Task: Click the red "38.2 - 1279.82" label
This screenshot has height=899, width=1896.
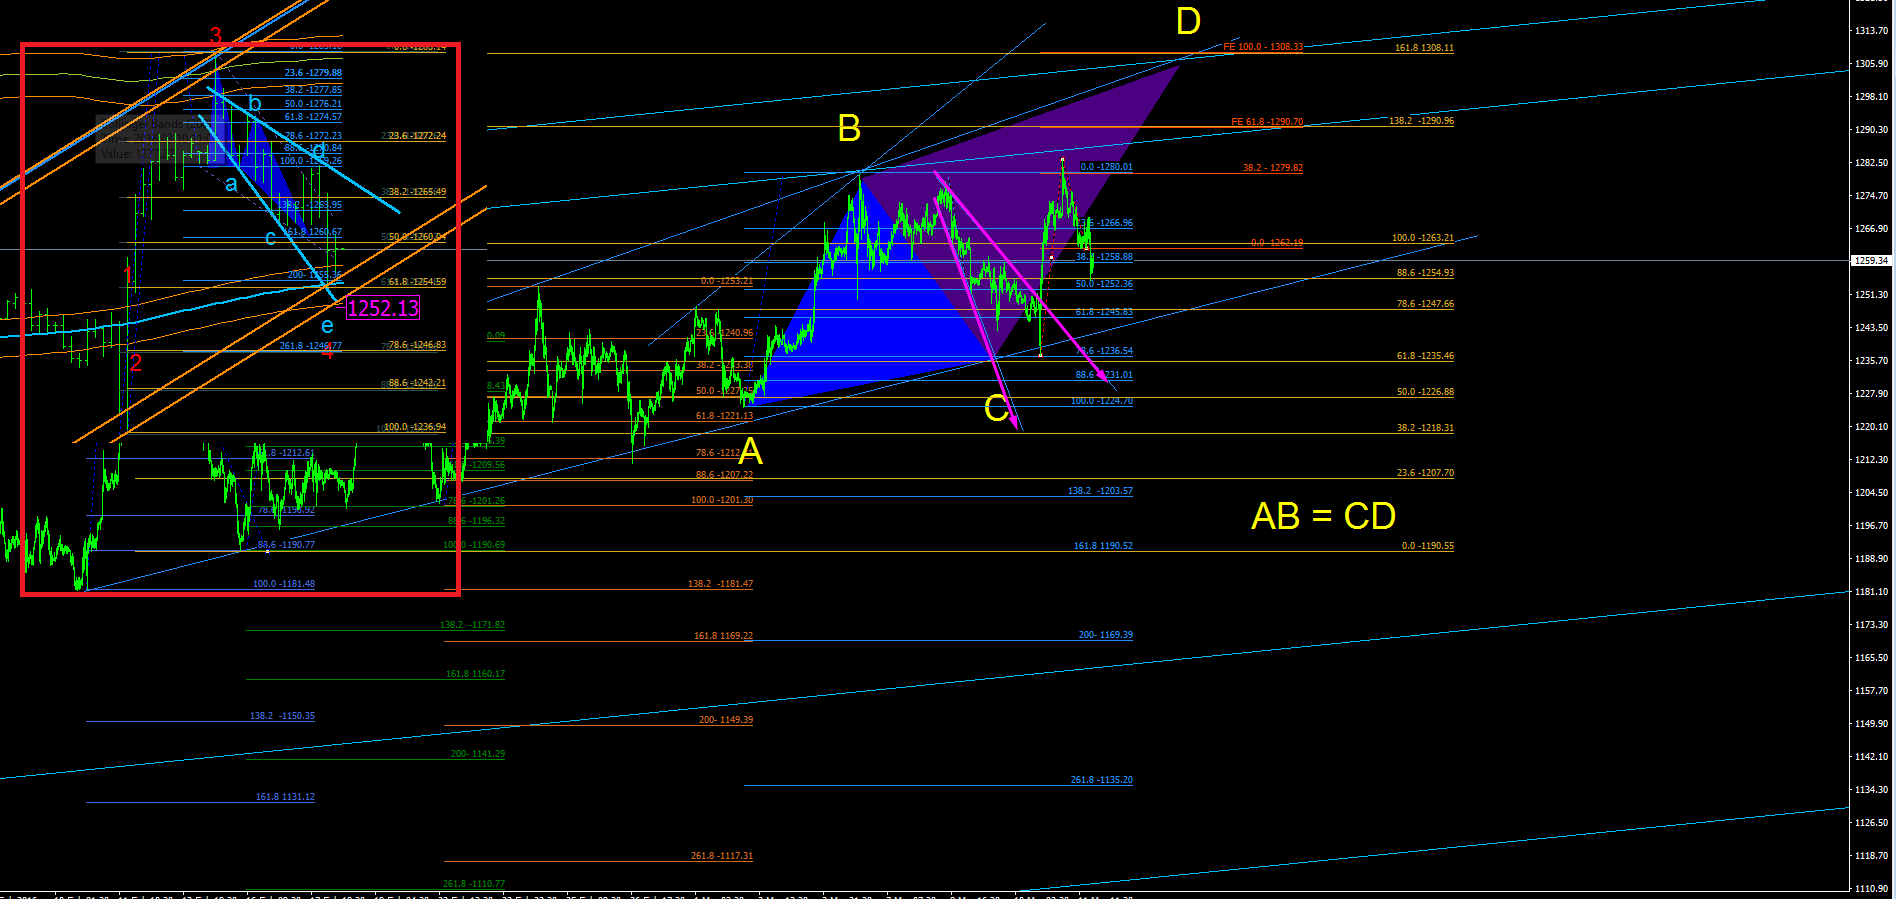Action: 1273,168
